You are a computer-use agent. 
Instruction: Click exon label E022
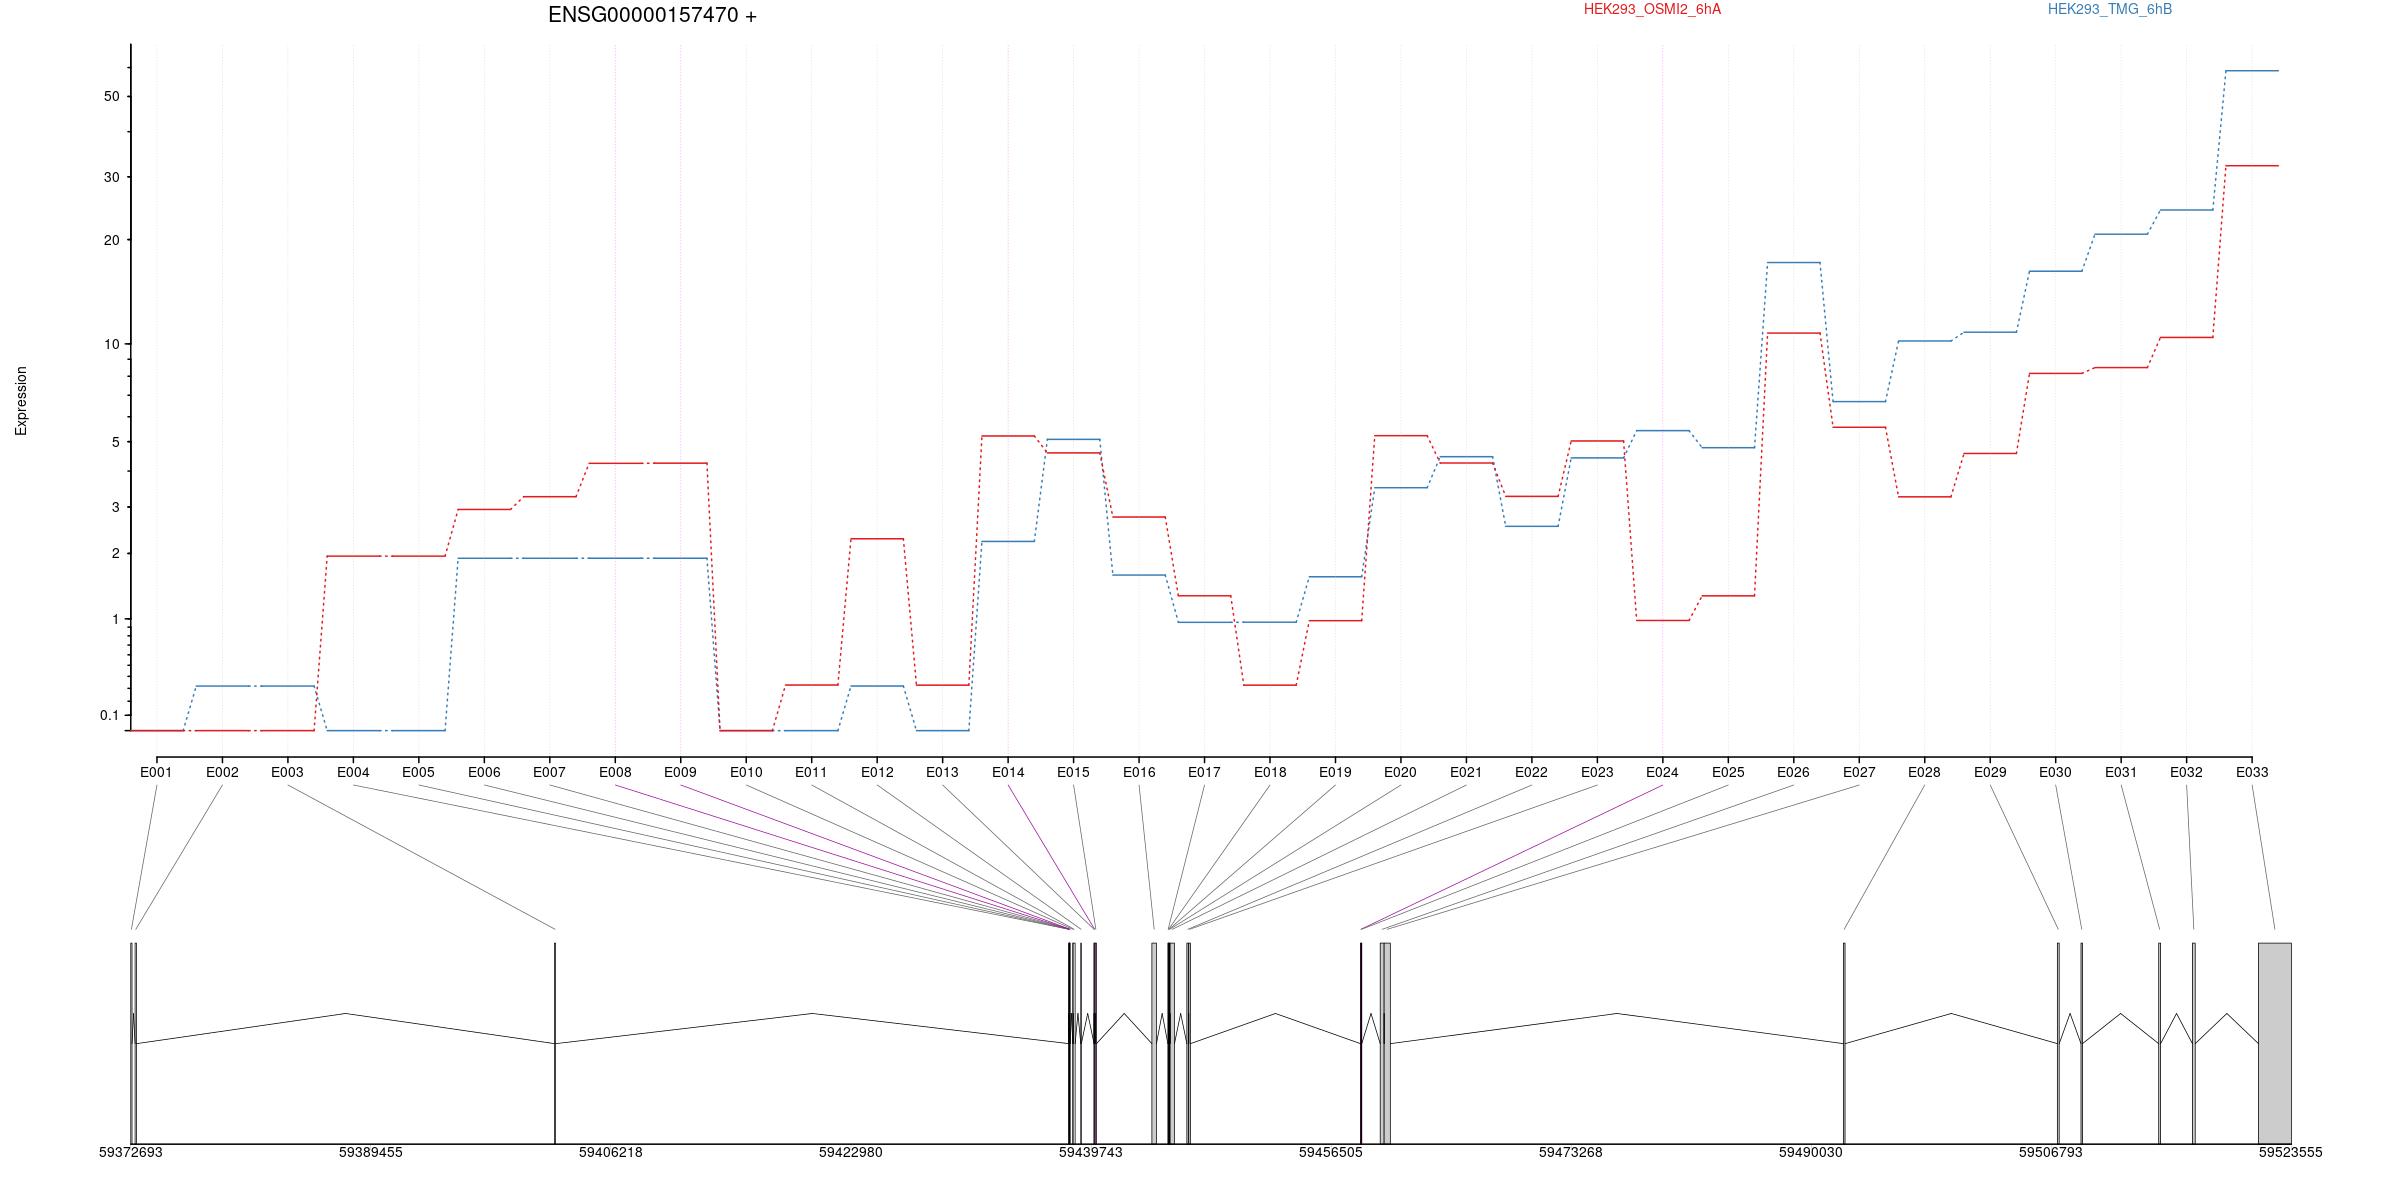1531,772
